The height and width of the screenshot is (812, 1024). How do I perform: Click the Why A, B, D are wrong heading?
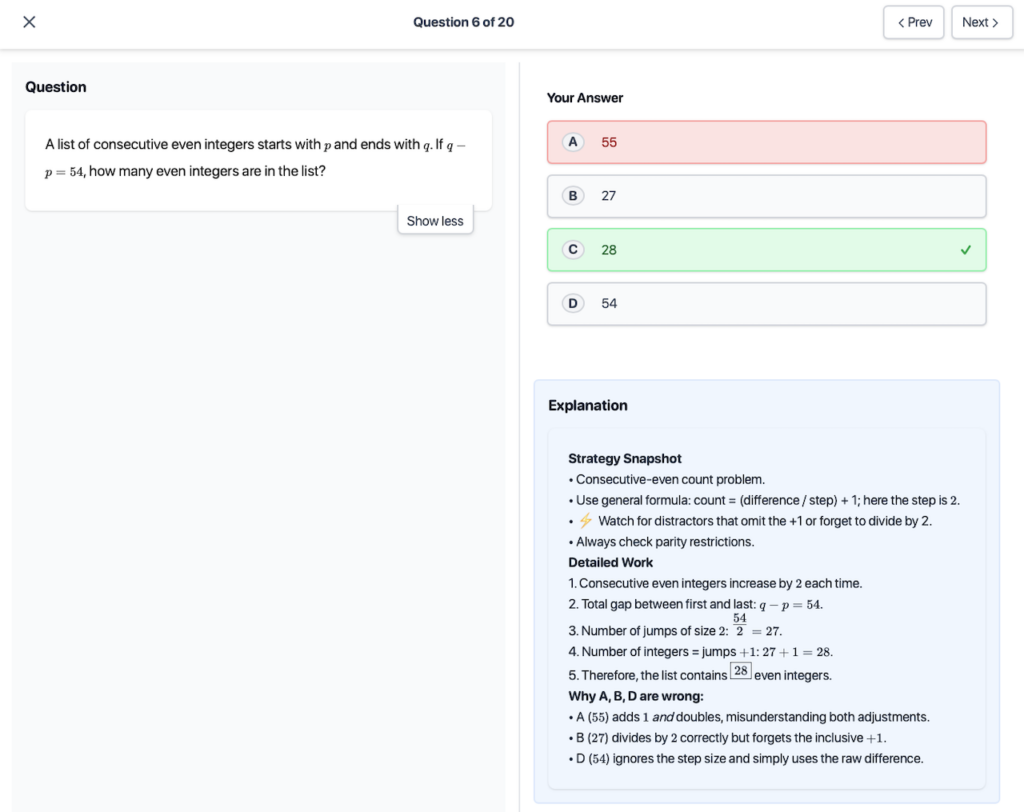click(x=636, y=696)
